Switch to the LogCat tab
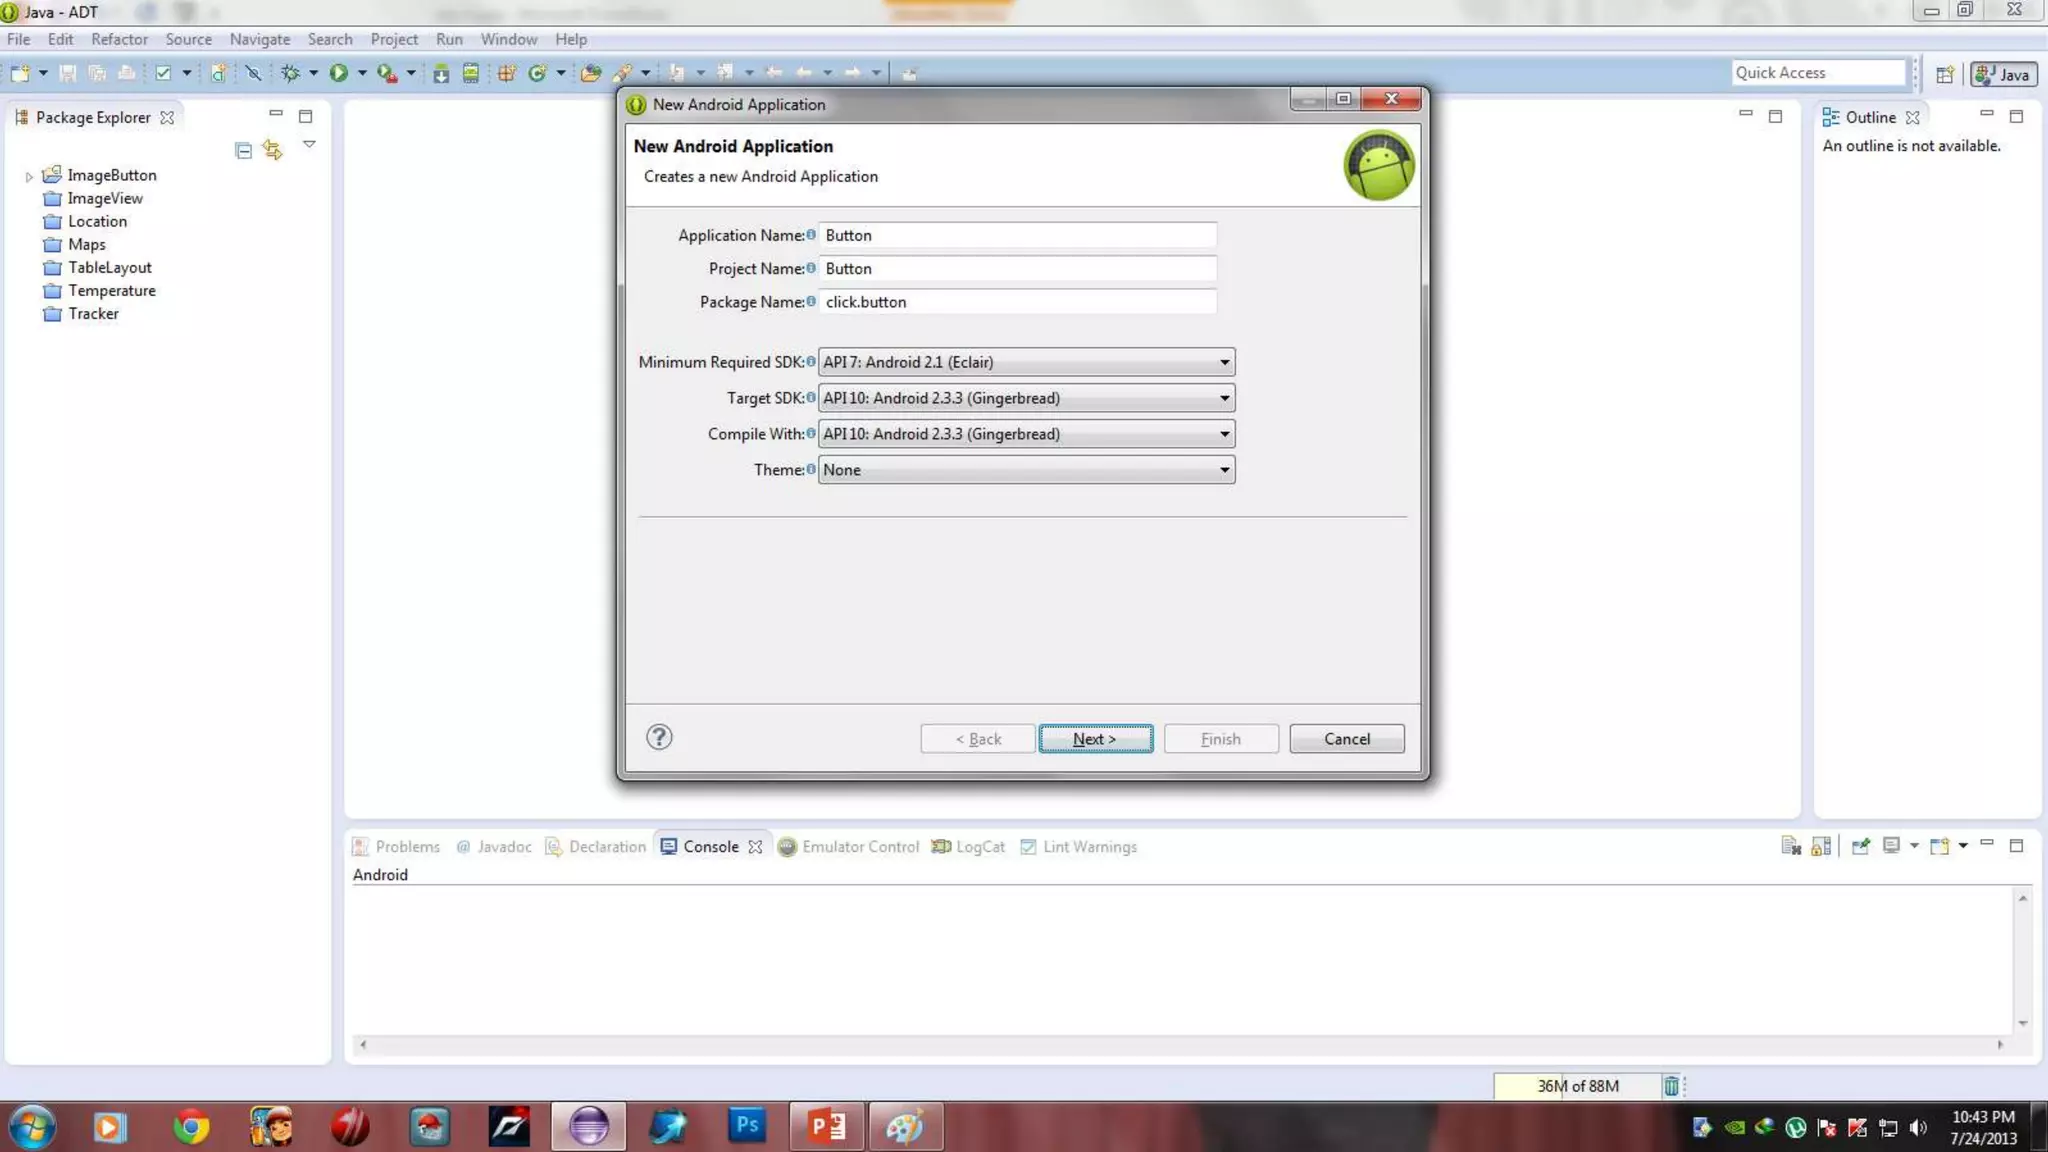The width and height of the screenshot is (2048, 1152). point(968,847)
